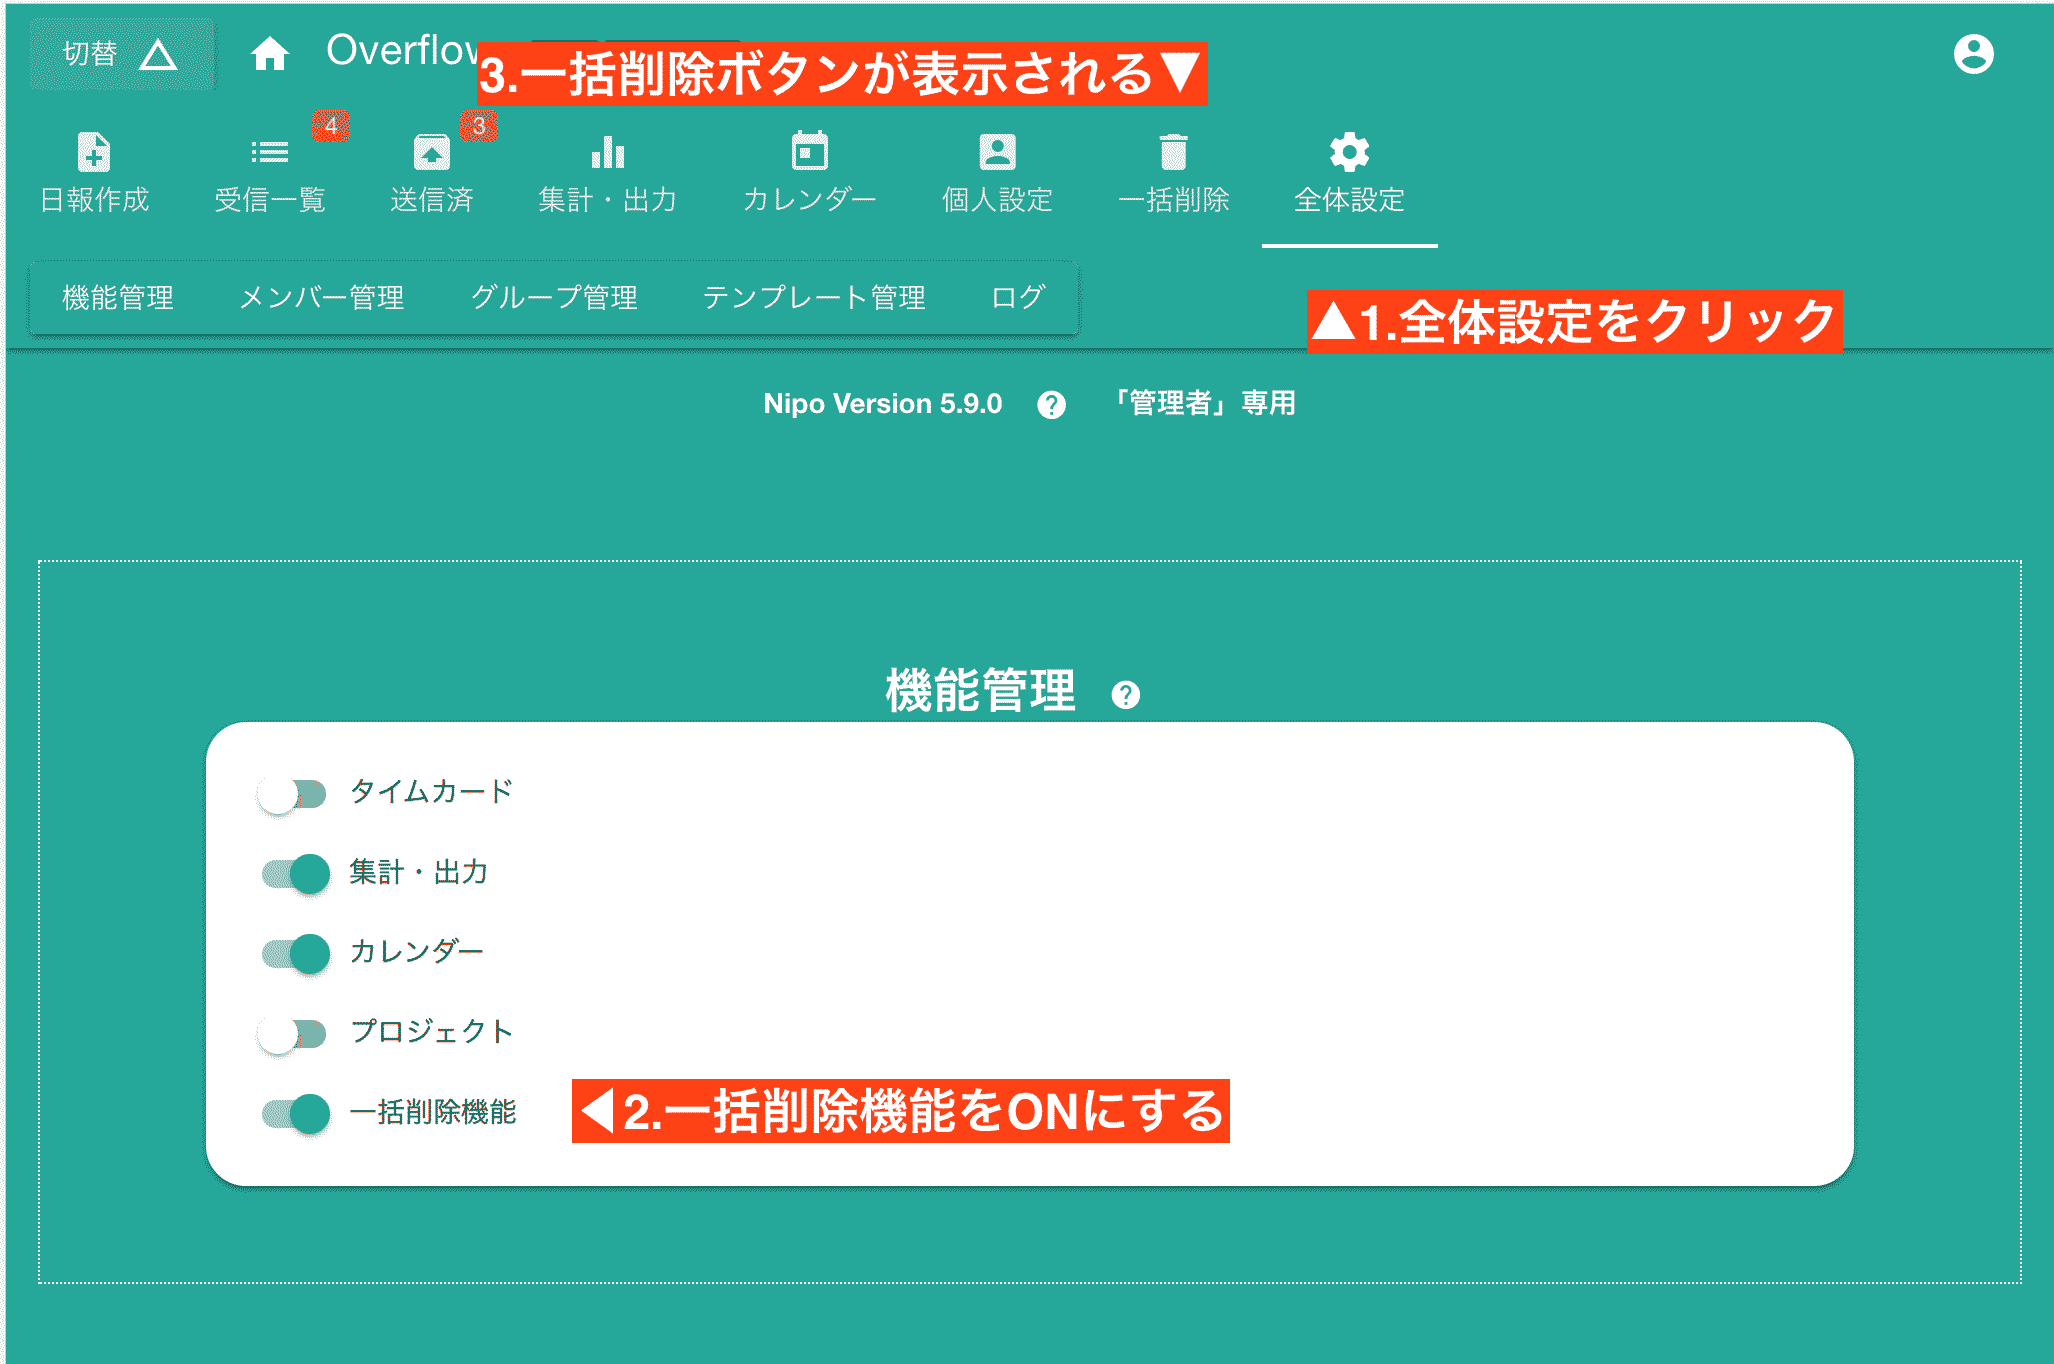Image resolution: width=2054 pixels, height=1364 pixels.
Task: Enable the プロジェクト toggle
Action: pyautogui.click(x=293, y=1033)
